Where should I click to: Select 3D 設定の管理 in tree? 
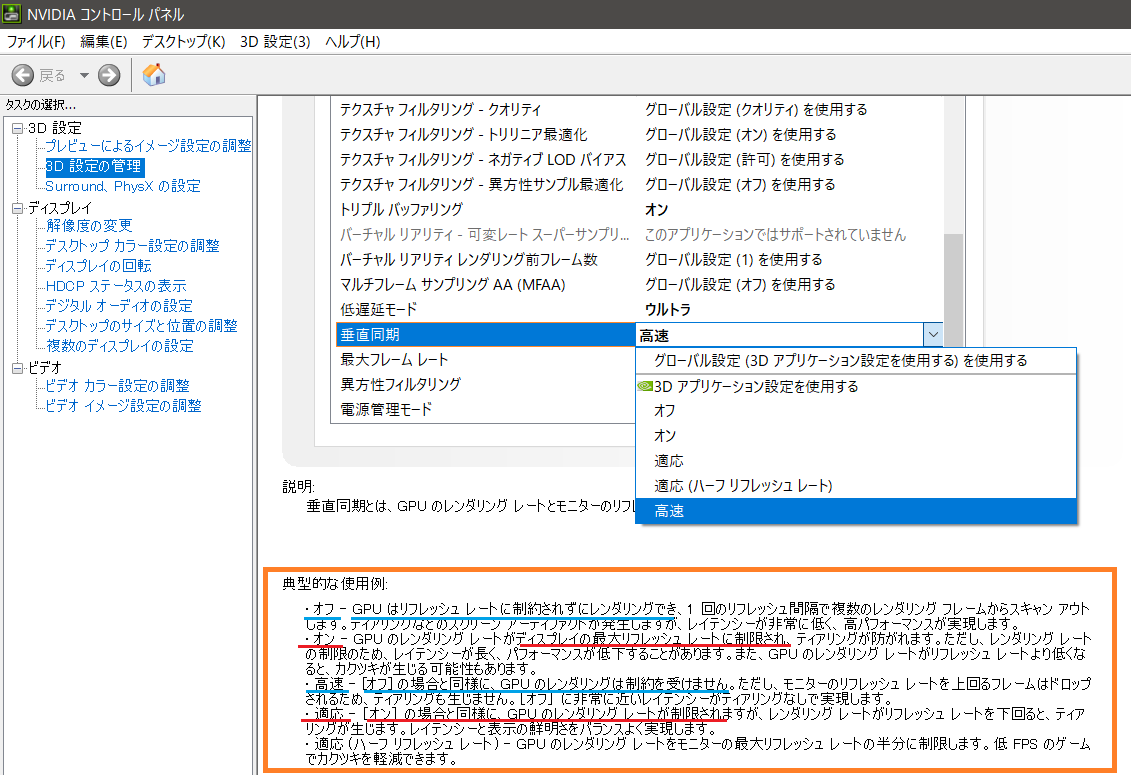pos(94,167)
